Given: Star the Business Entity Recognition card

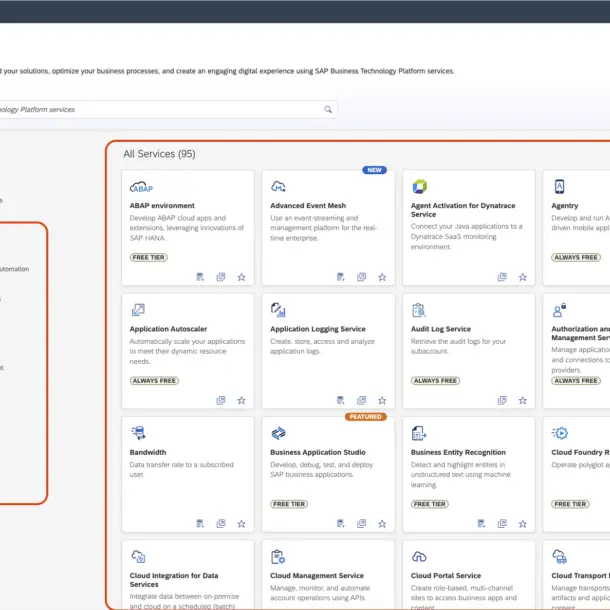Looking at the screenshot, I should pyautogui.click(x=523, y=524).
